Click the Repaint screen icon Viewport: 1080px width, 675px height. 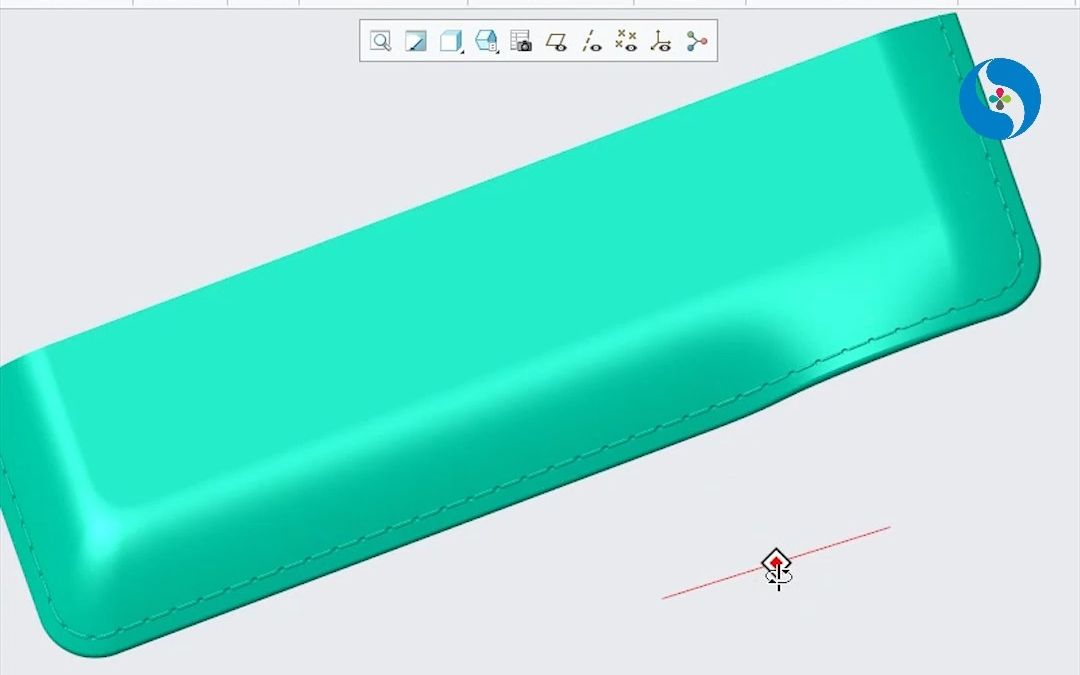pos(415,41)
